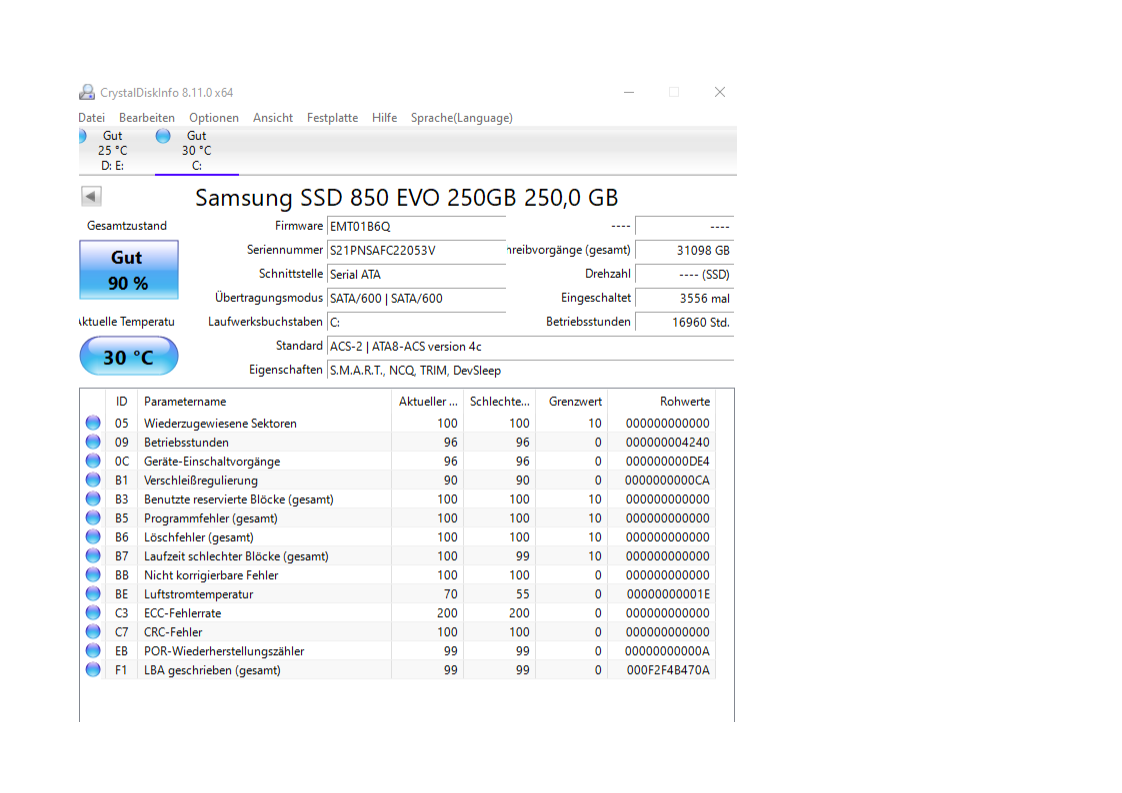This screenshot has height=793, width=1122.
Task: Click the Grenzwert column header
Action: tap(572, 402)
